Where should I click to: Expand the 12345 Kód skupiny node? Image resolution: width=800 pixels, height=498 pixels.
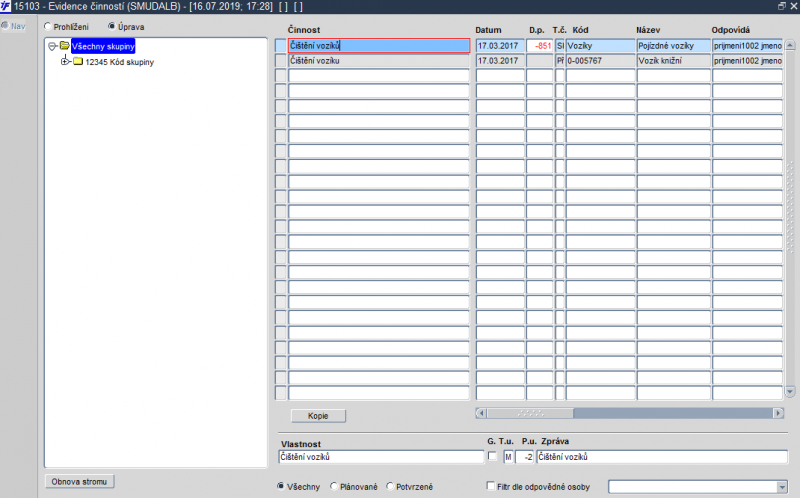(65, 62)
